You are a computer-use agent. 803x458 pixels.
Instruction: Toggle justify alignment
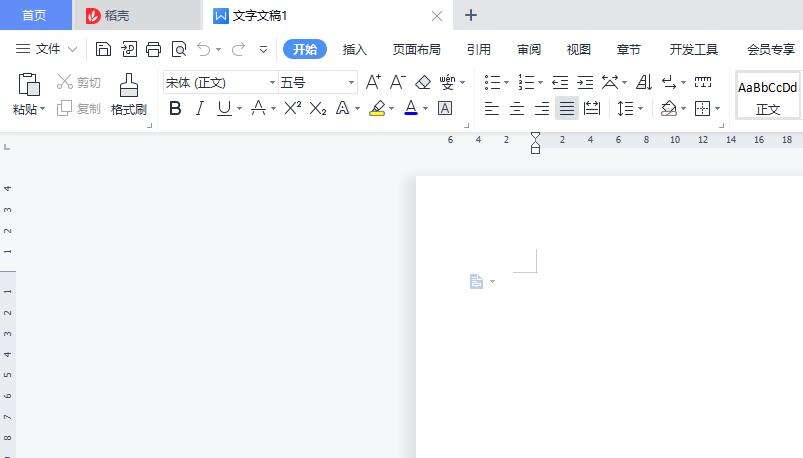coord(566,108)
